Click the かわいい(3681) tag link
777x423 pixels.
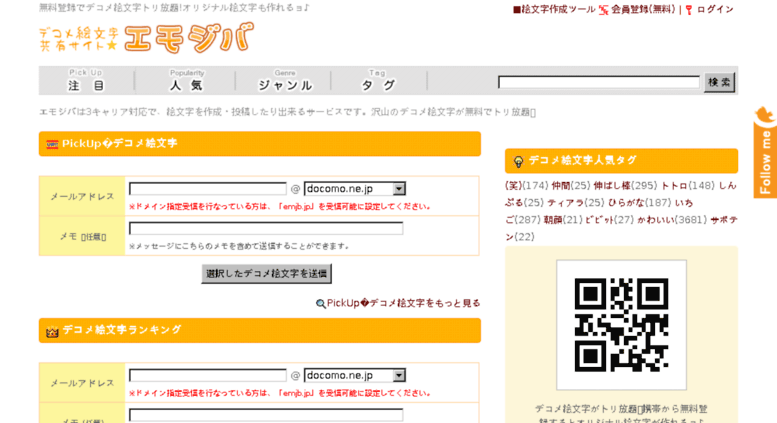(x=671, y=219)
